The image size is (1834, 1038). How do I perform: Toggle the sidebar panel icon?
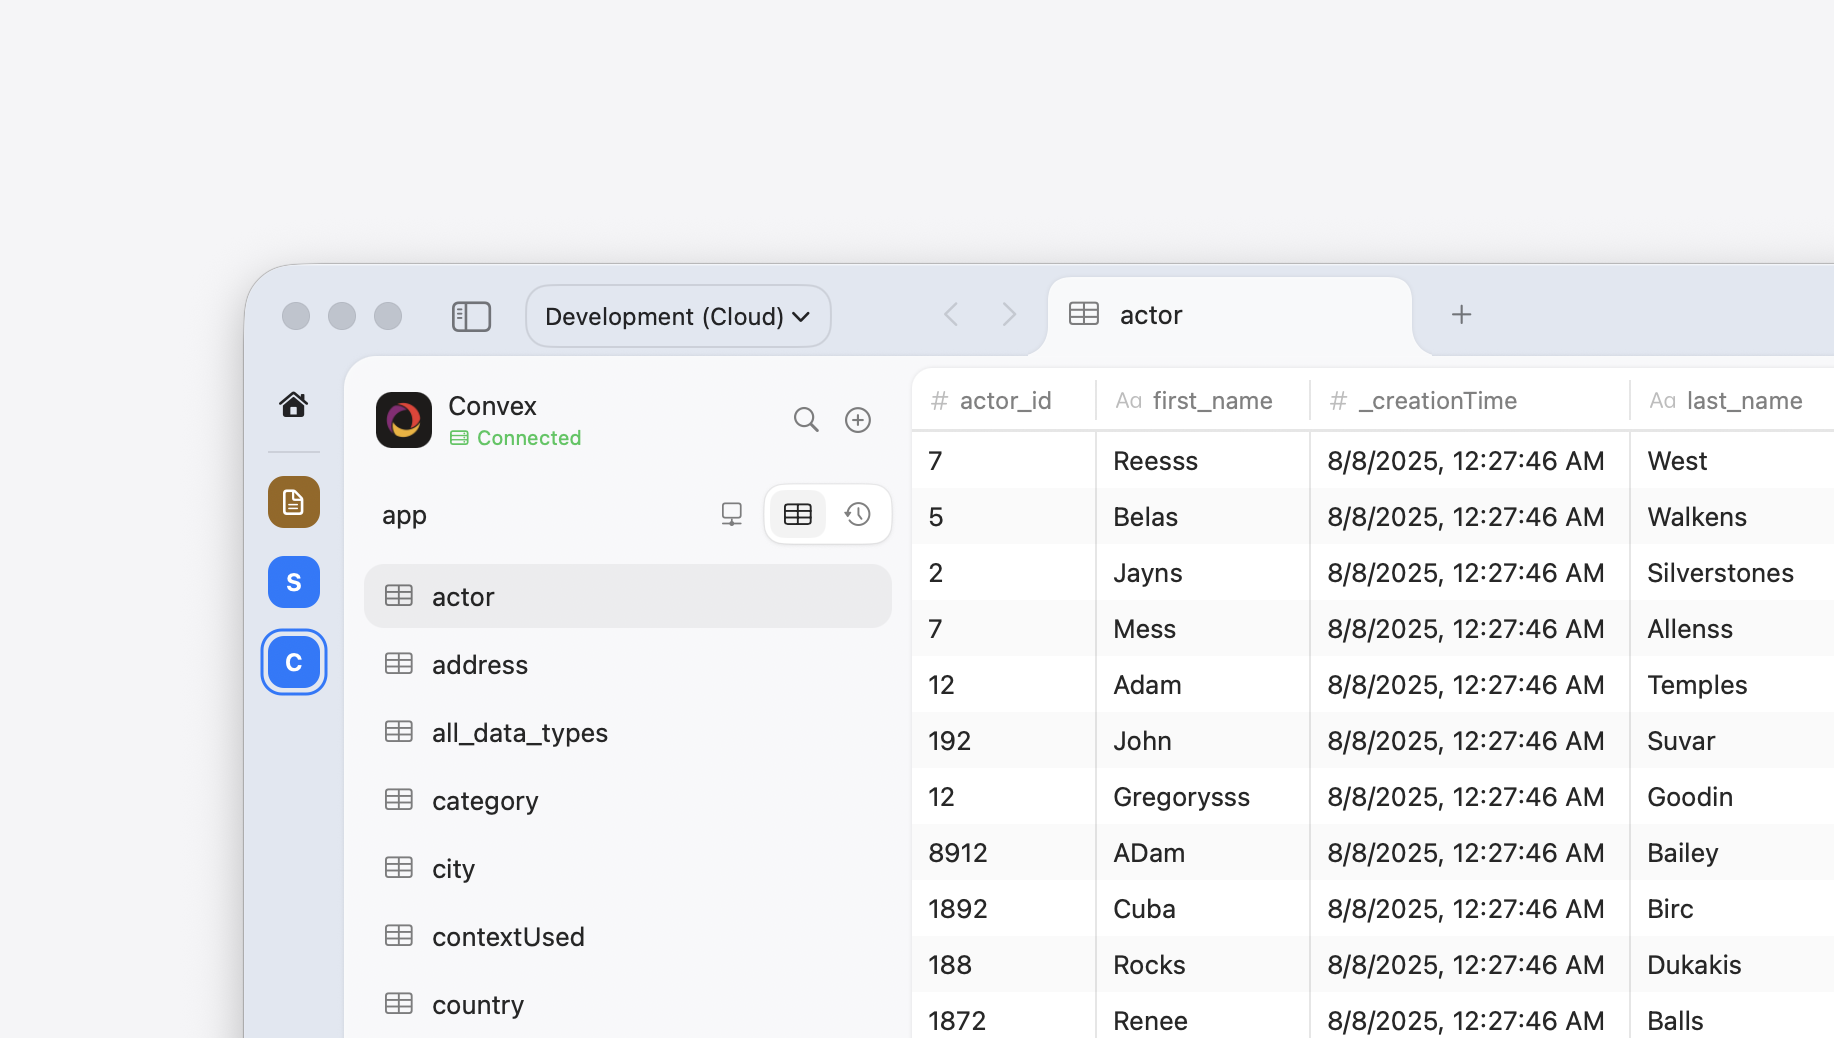(x=471, y=317)
